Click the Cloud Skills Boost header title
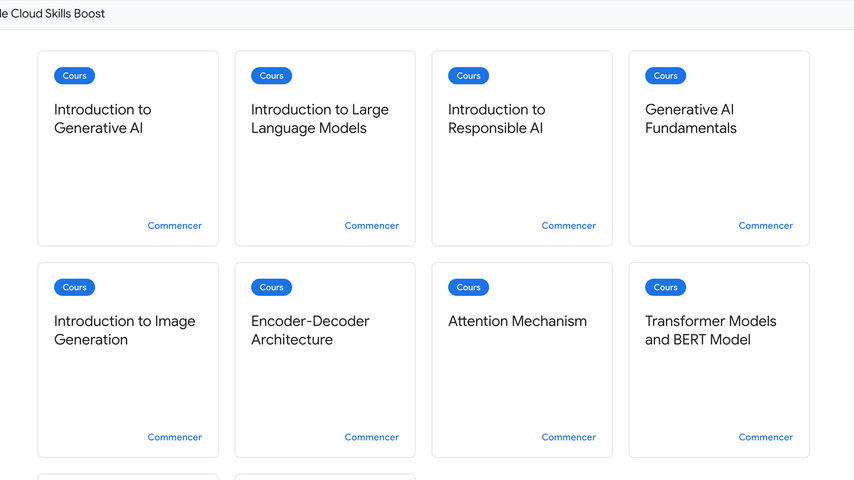The width and height of the screenshot is (854, 480). coord(52,14)
